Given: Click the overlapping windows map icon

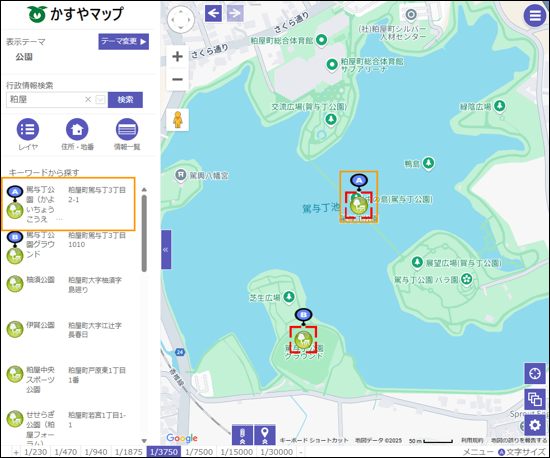Looking at the screenshot, I should [x=535, y=399].
